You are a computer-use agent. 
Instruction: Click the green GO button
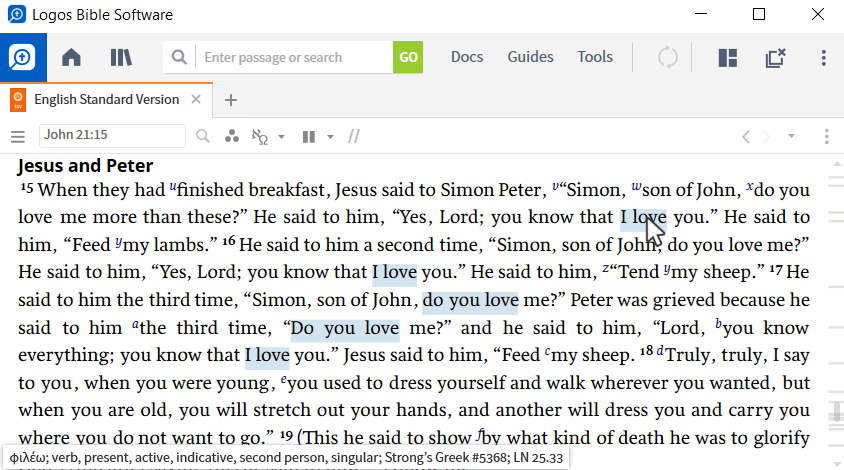point(408,57)
